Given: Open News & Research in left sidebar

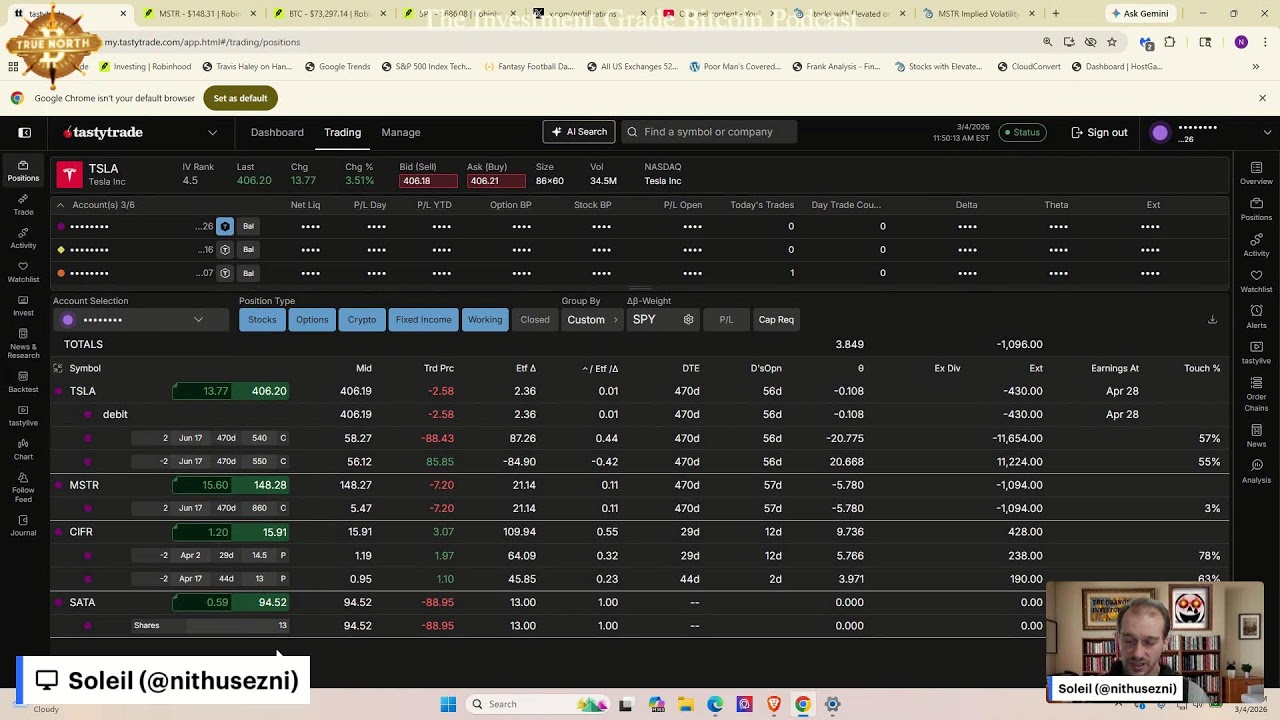Looking at the screenshot, I should pyautogui.click(x=23, y=345).
